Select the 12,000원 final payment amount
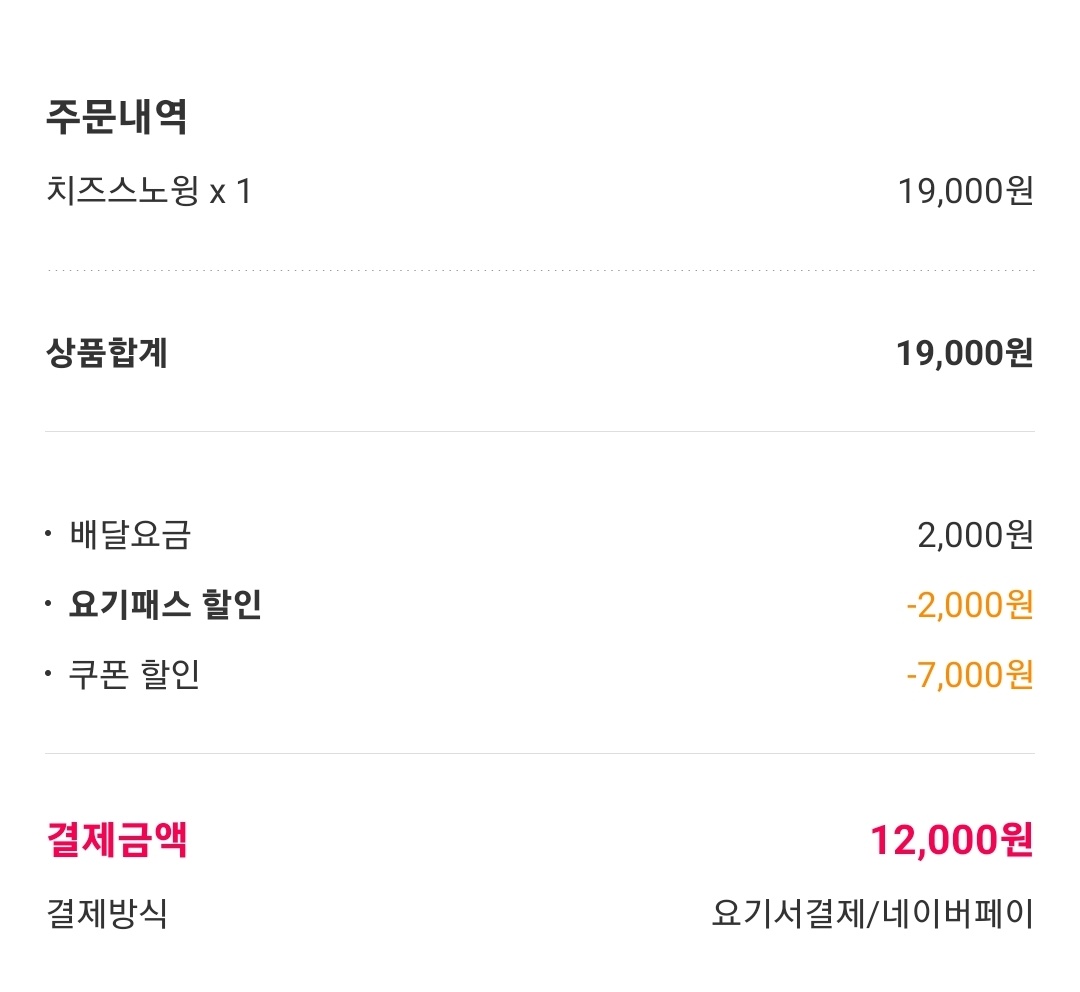This screenshot has width=1080, height=992. click(951, 840)
